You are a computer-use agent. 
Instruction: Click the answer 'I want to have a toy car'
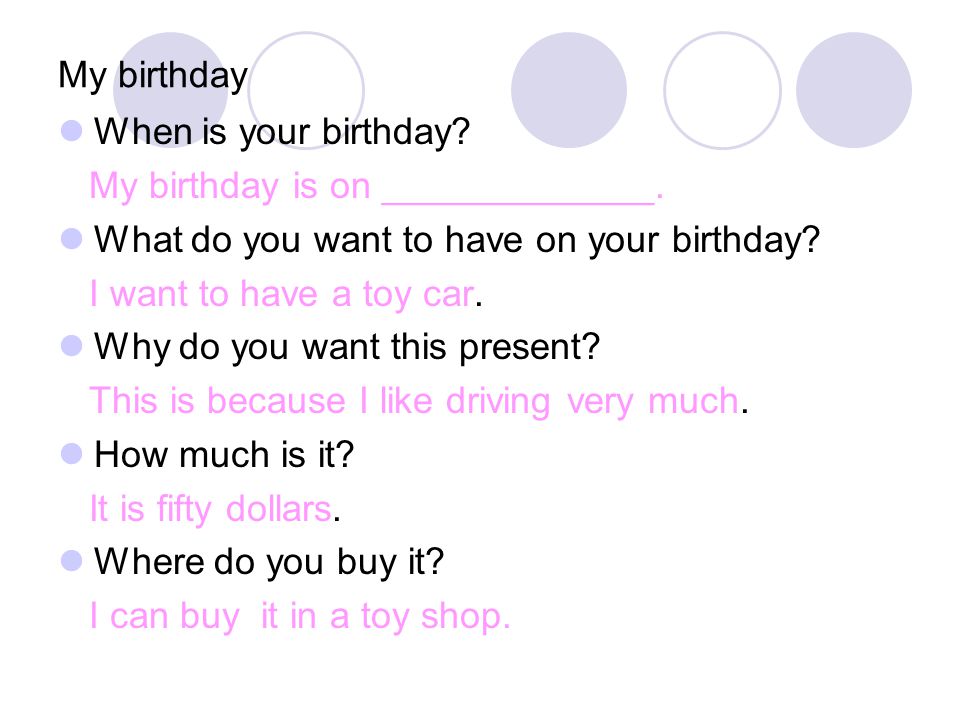coord(282,294)
